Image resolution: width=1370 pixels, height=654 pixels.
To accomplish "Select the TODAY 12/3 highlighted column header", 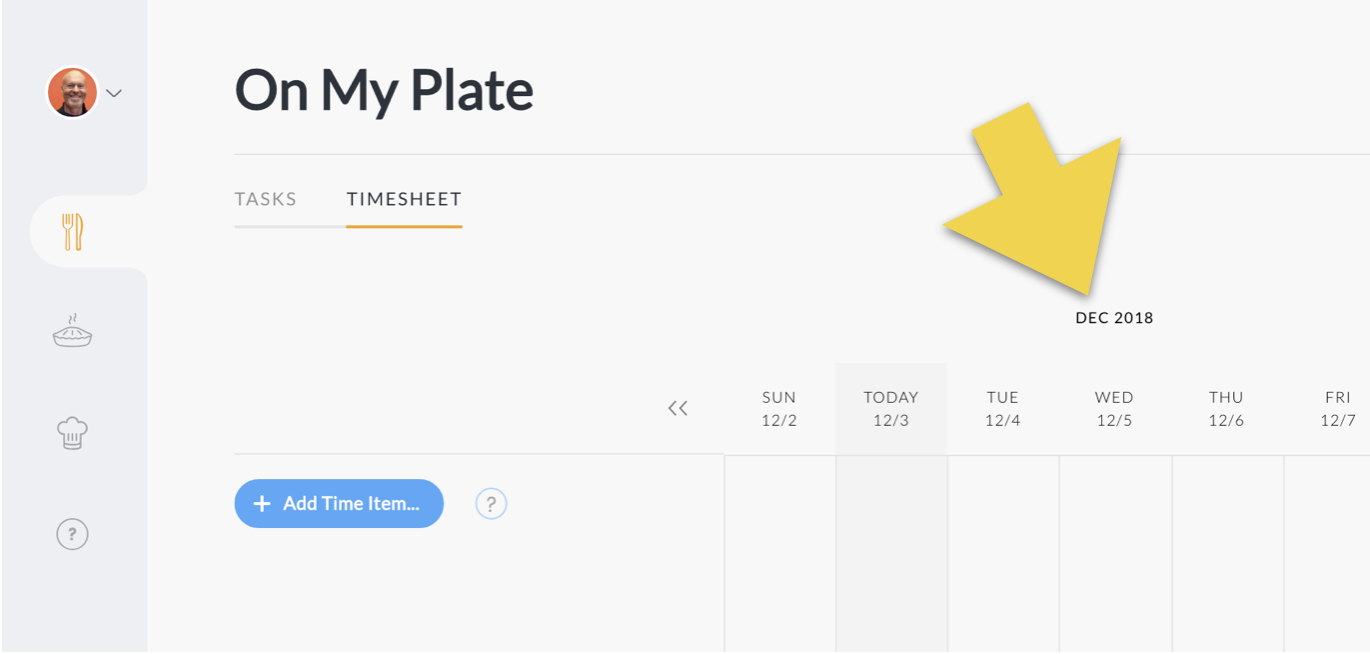I will [890, 407].
